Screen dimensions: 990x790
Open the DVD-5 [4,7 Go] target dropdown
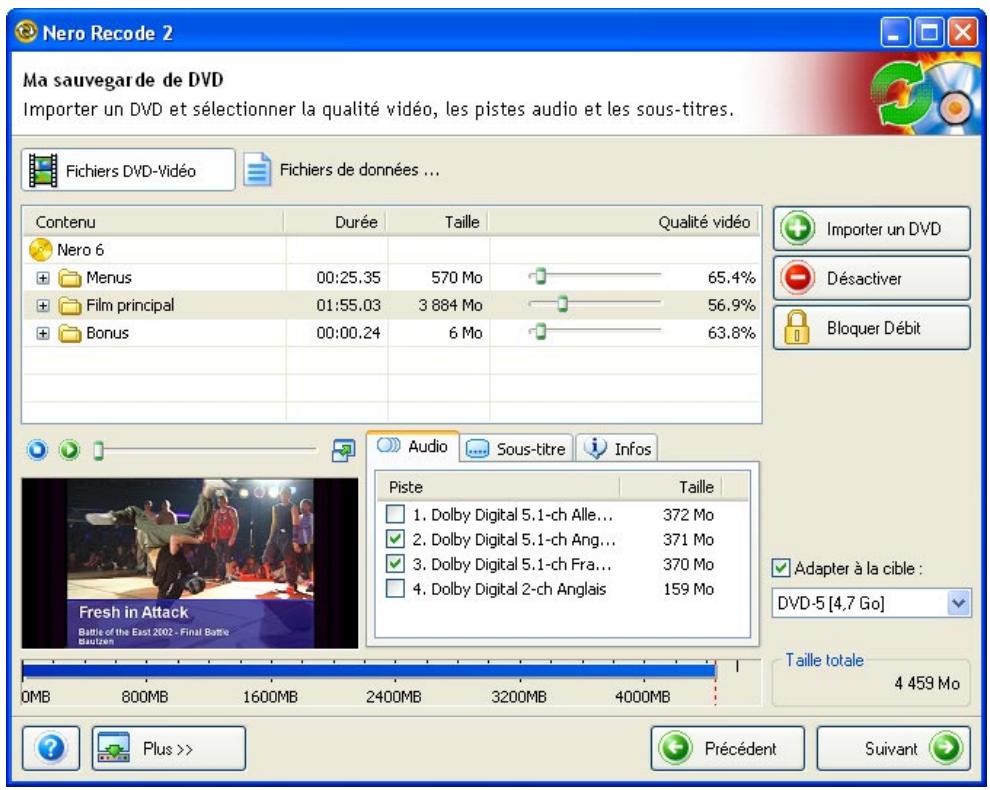tap(958, 602)
